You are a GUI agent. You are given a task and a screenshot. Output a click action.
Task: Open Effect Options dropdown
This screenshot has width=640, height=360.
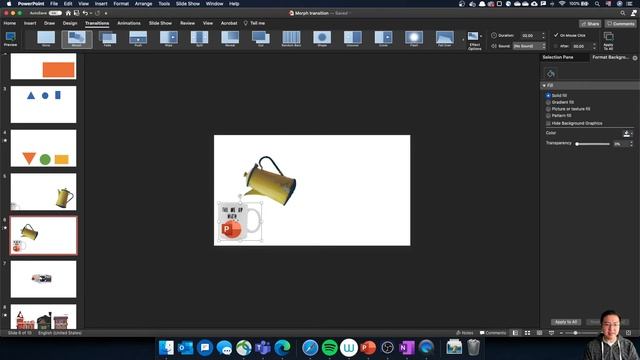point(474,41)
